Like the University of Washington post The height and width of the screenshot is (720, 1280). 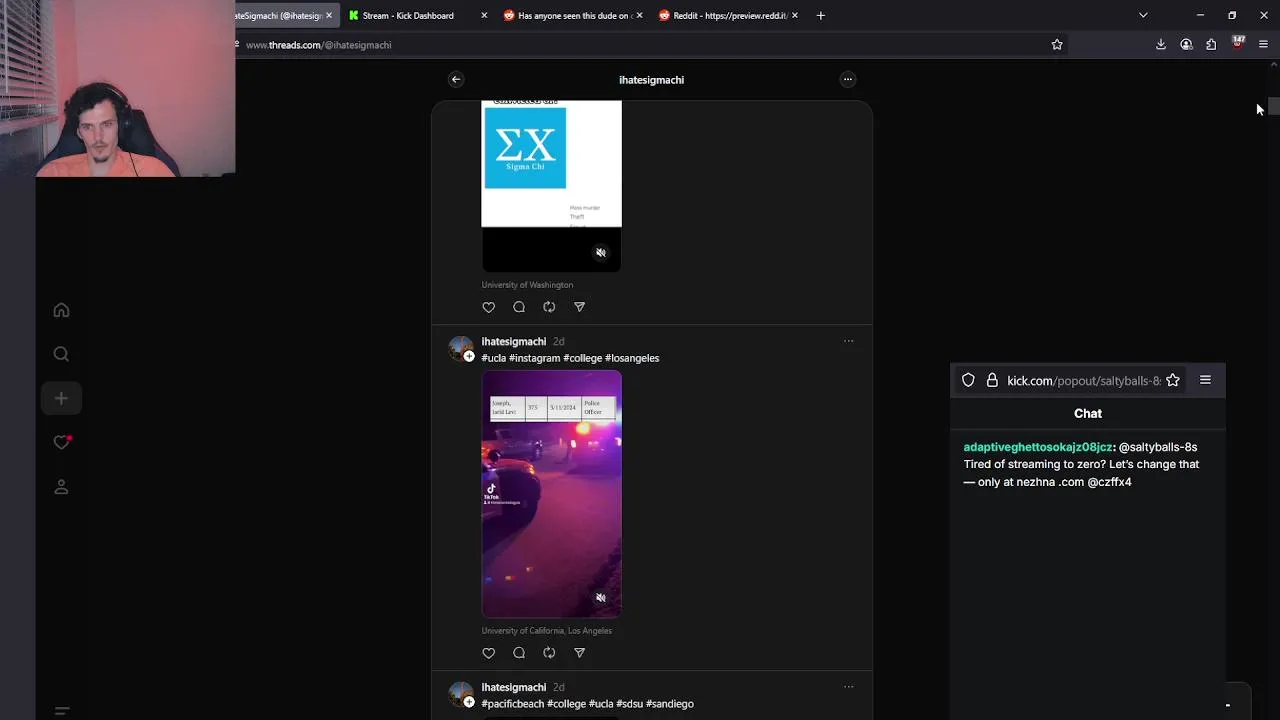[489, 307]
